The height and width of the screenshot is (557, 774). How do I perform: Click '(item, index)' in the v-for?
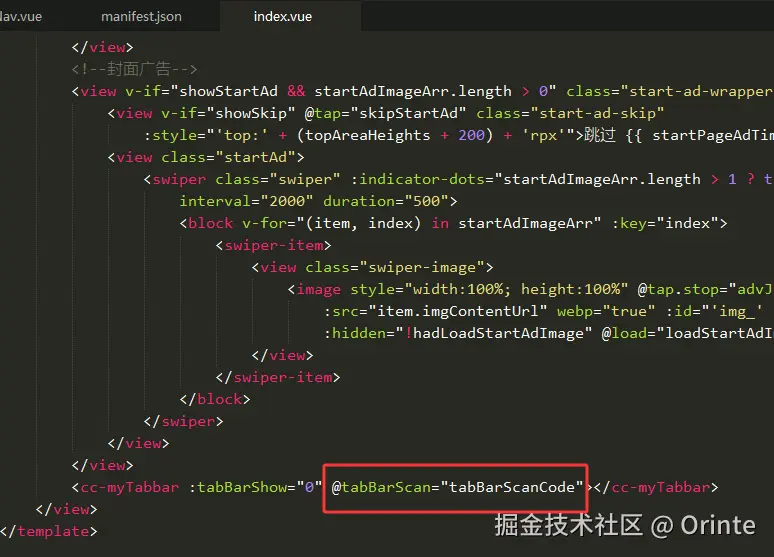[x=363, y=223]
